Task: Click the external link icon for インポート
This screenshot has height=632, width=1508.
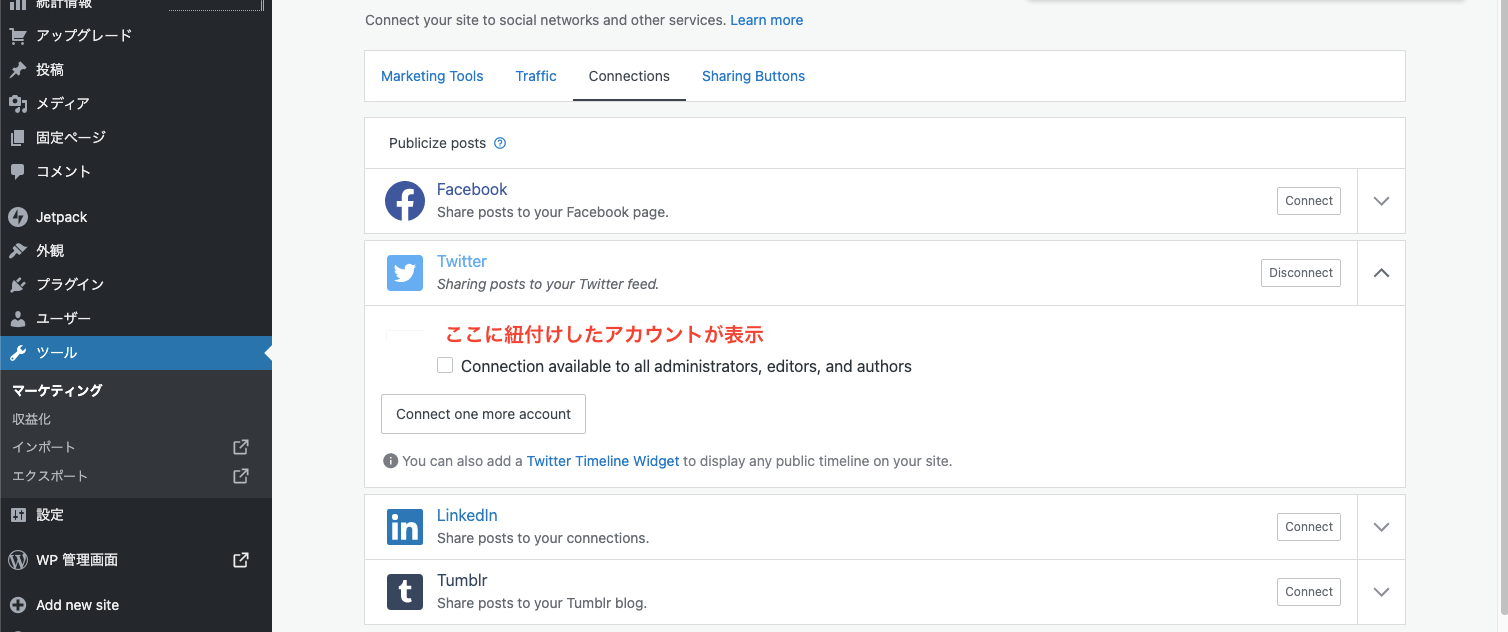Action: (241, 447)
